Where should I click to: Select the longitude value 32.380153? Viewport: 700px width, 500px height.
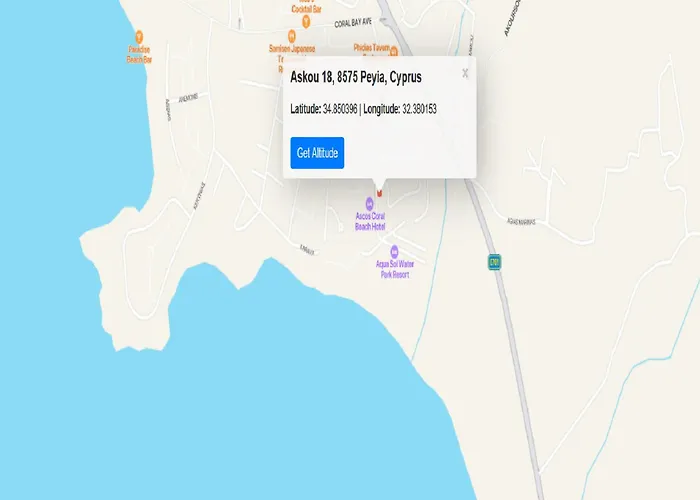click(x=419, y=109)
